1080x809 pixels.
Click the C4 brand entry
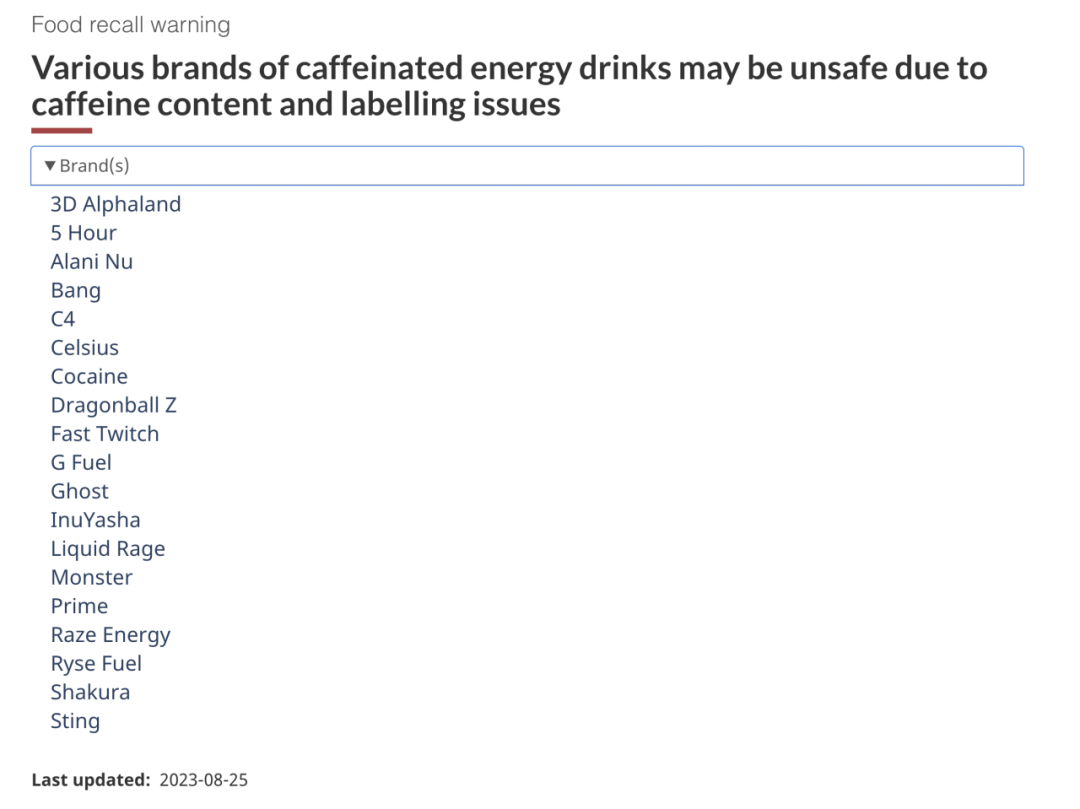(63, 319)
